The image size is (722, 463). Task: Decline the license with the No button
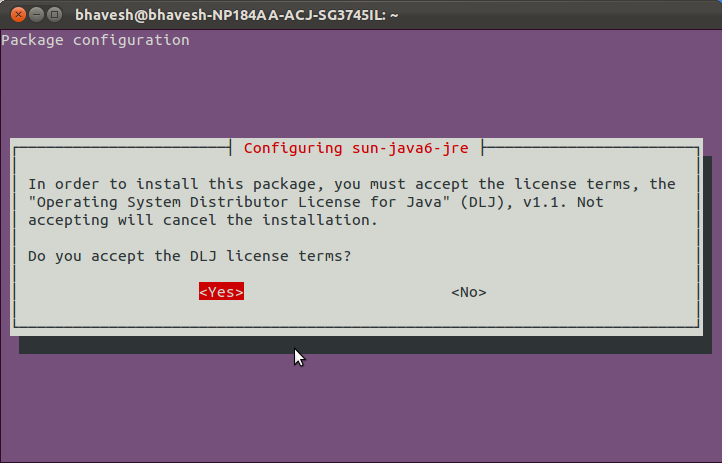pyautogui.click(x=469, y=292)
